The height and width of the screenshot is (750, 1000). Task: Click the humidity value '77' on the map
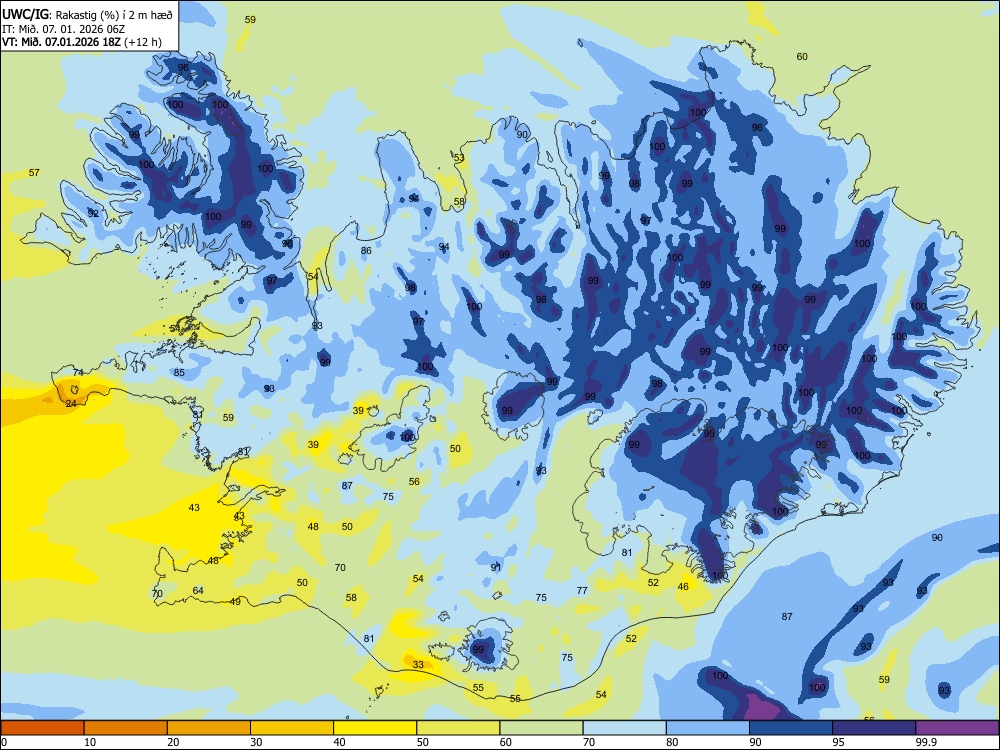582,591
